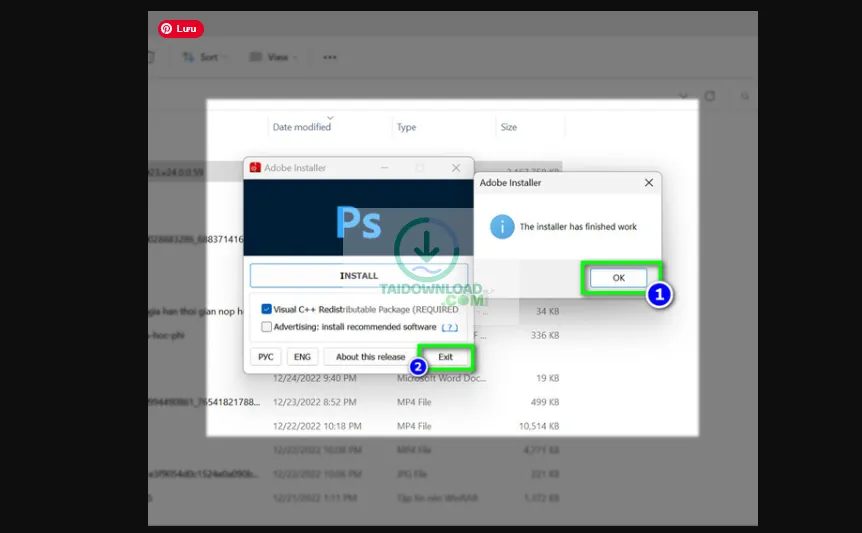
Task: Open the three-dots more options menu
Action: (329, 57)
